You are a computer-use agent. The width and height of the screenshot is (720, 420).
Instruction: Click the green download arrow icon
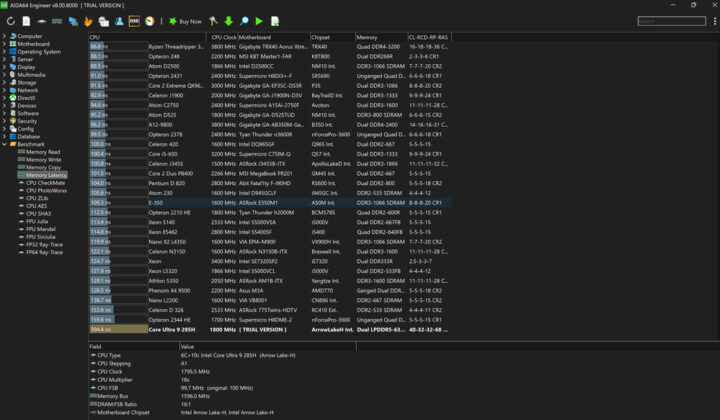pos(229,21)
